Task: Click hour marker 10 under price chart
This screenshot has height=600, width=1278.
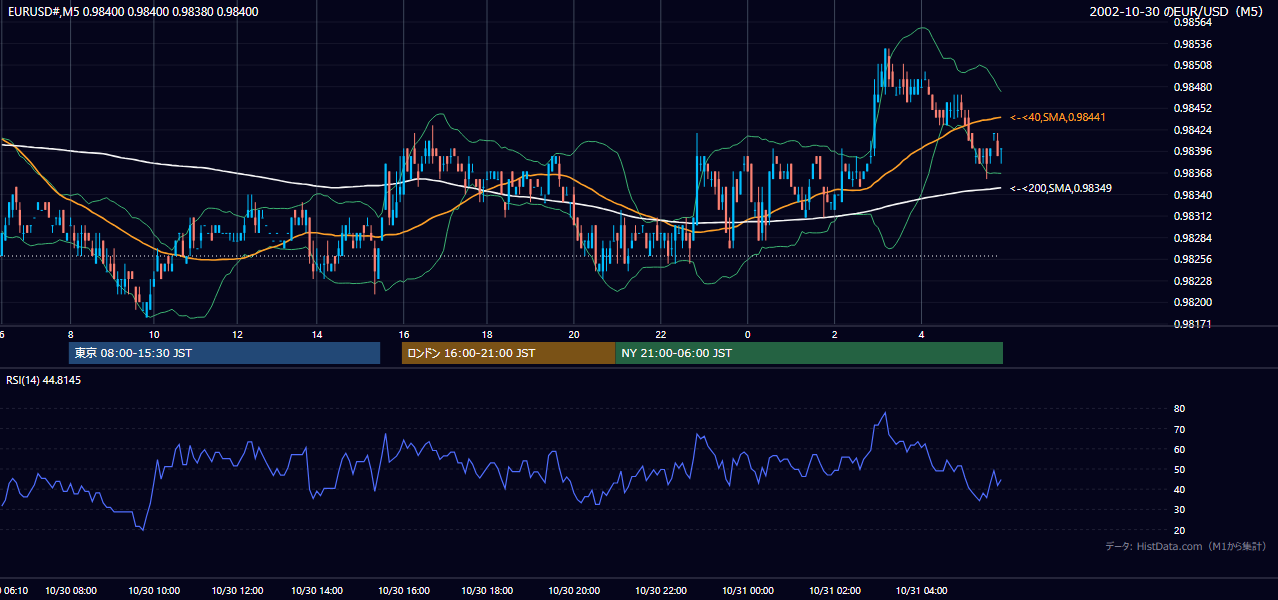Action: [153, 334]
